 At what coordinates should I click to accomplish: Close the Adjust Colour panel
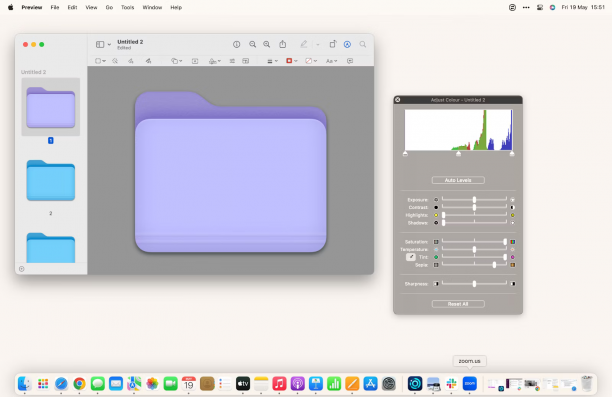coord(397,100)
